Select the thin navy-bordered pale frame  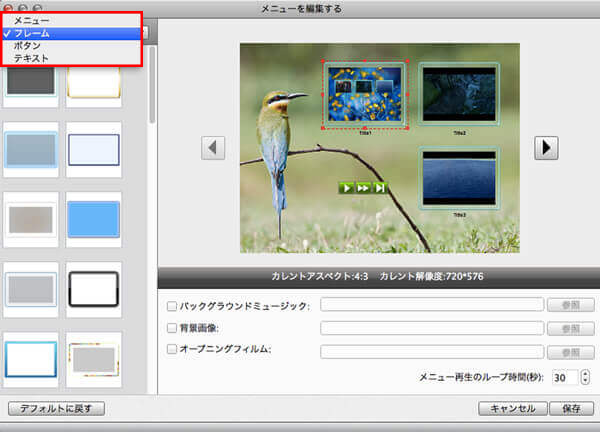[x=94, y=150]
